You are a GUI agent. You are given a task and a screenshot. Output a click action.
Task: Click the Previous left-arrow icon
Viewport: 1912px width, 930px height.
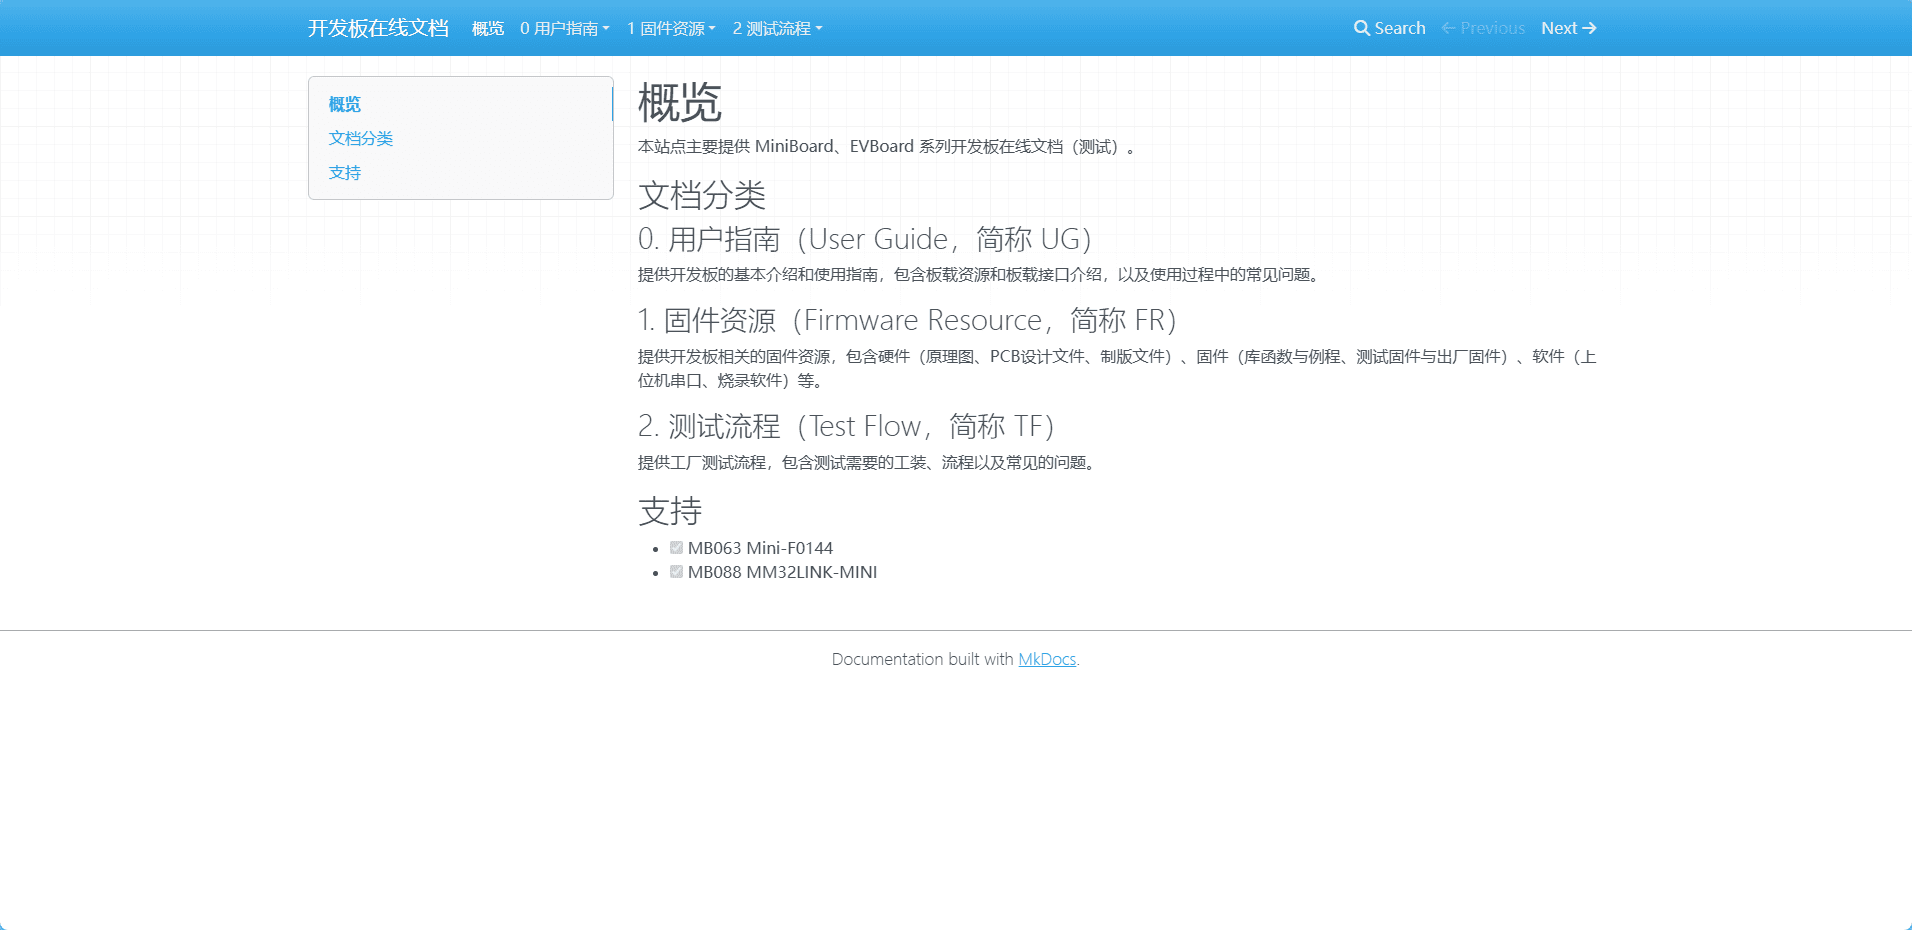tap(1448, 28)
